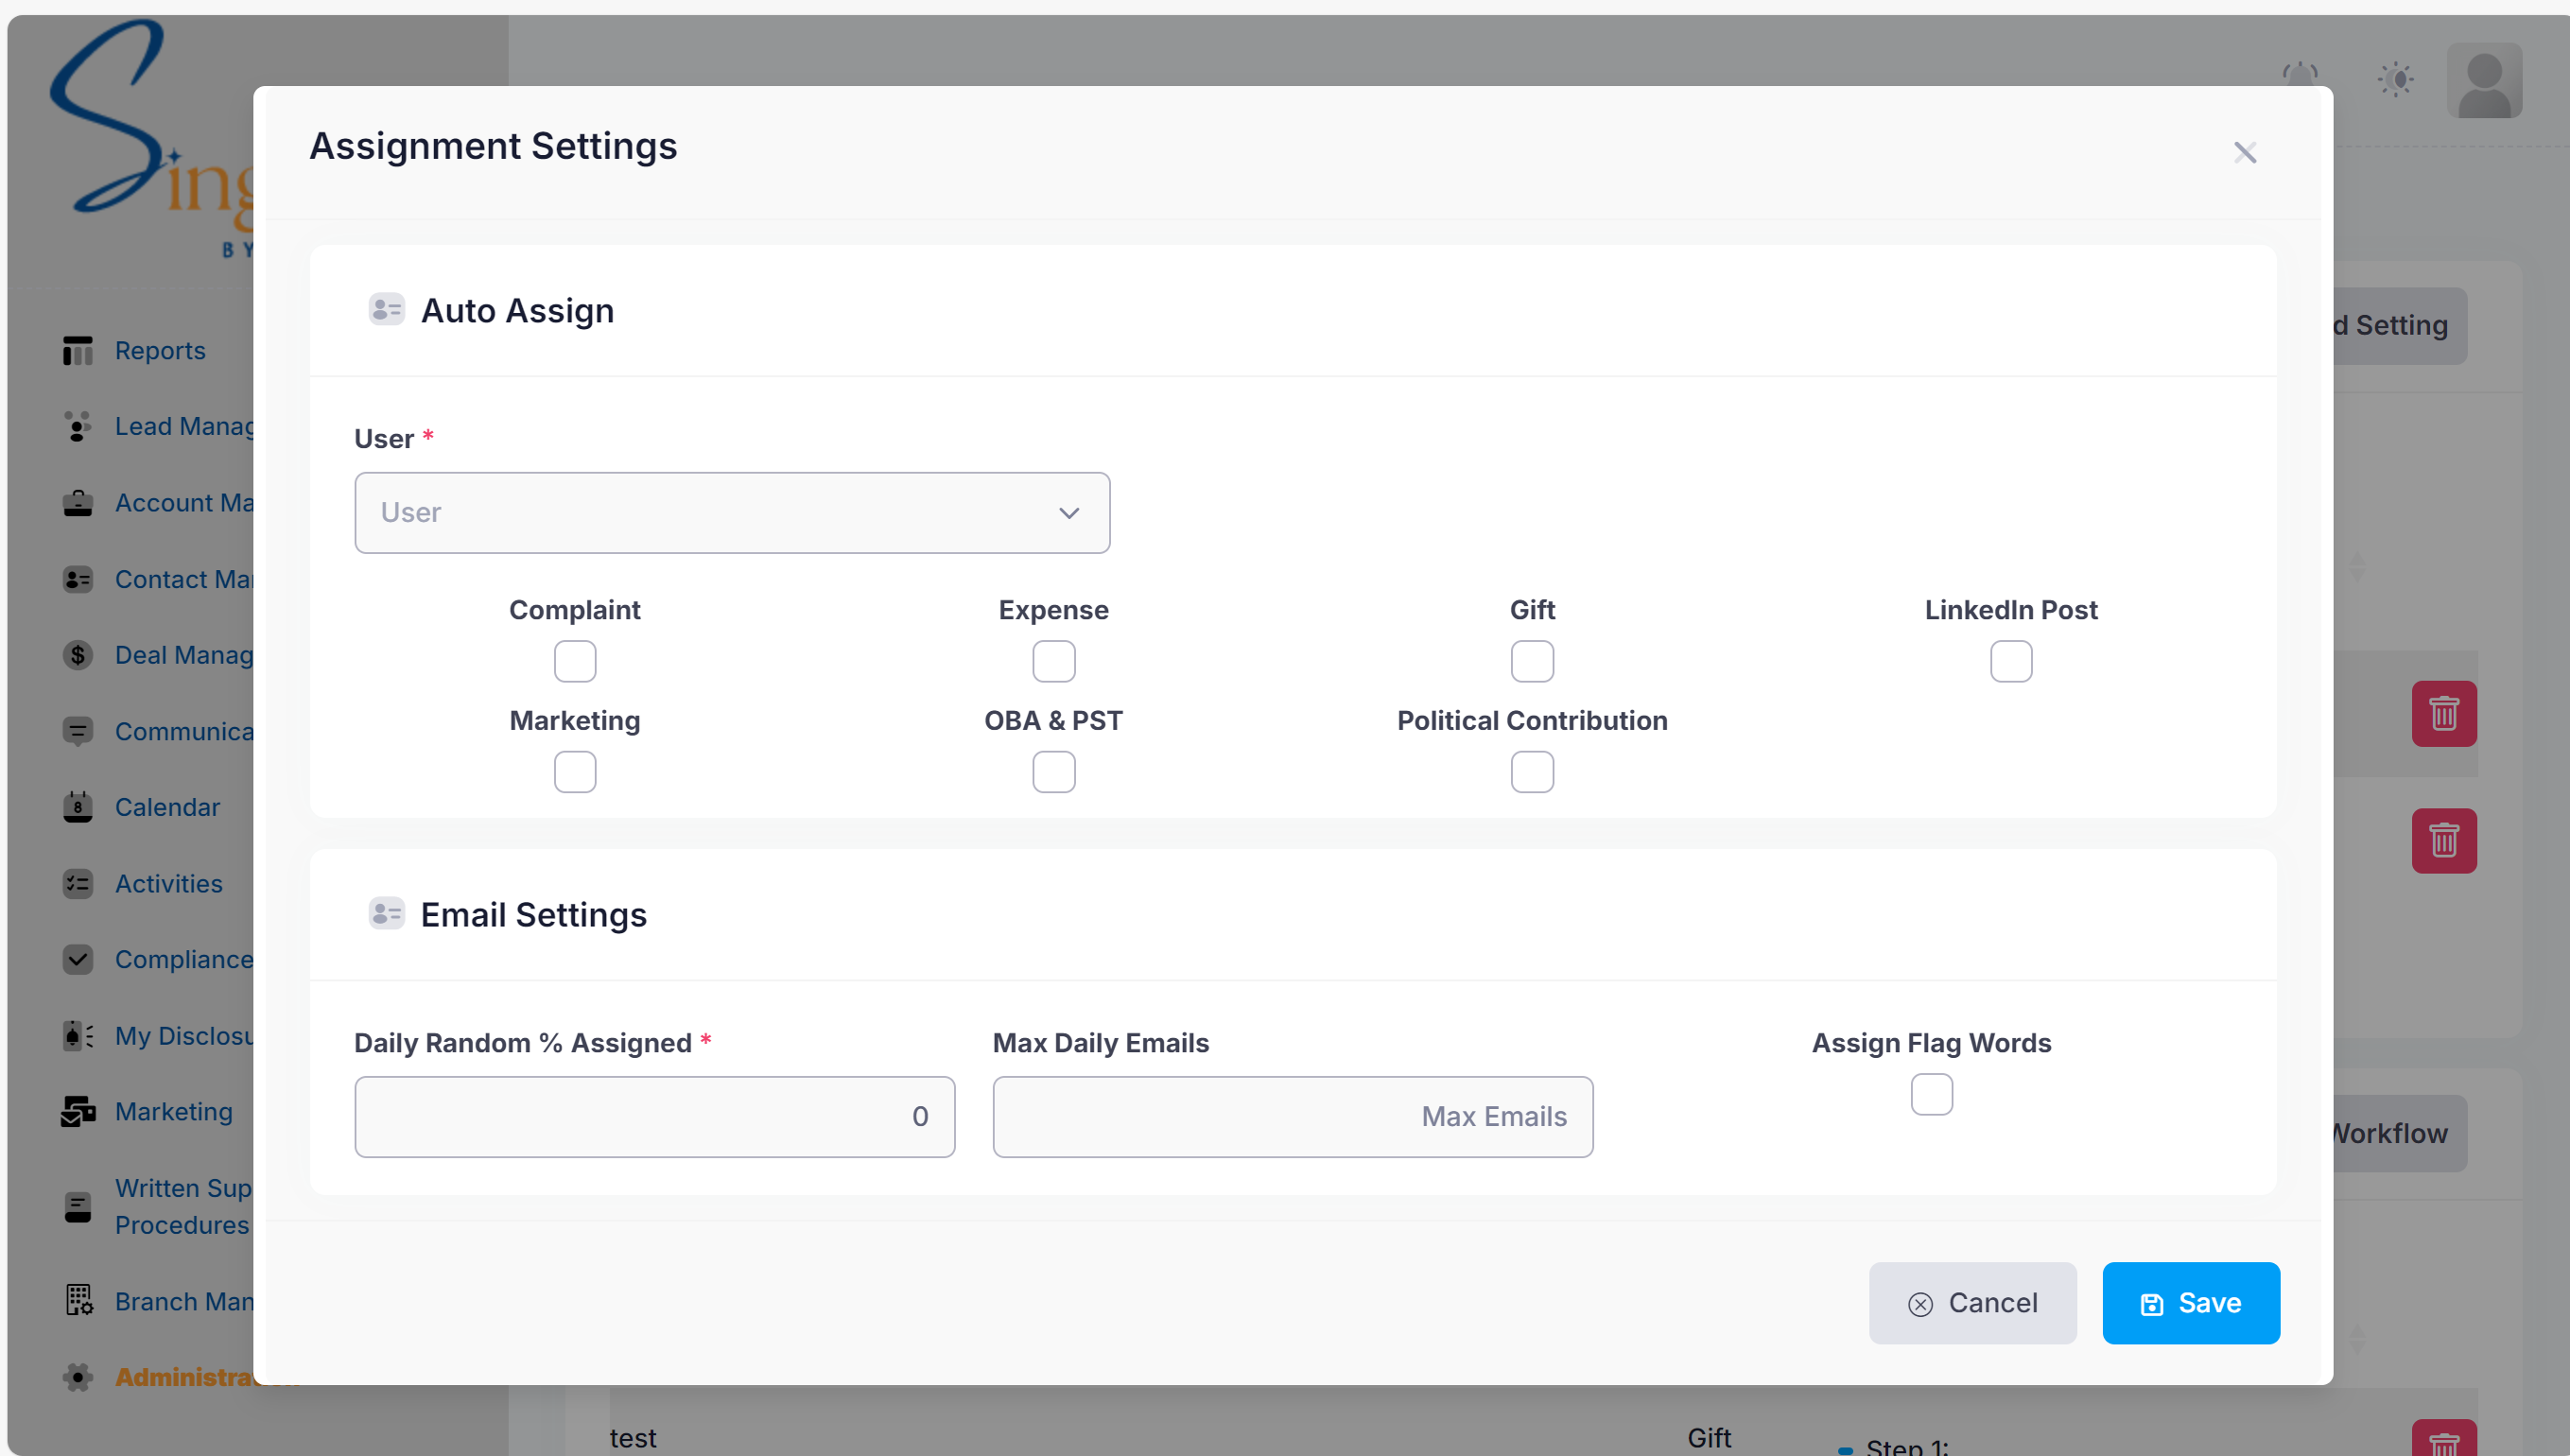
Task: Open the Communication menu item
Action: (184, 731)
